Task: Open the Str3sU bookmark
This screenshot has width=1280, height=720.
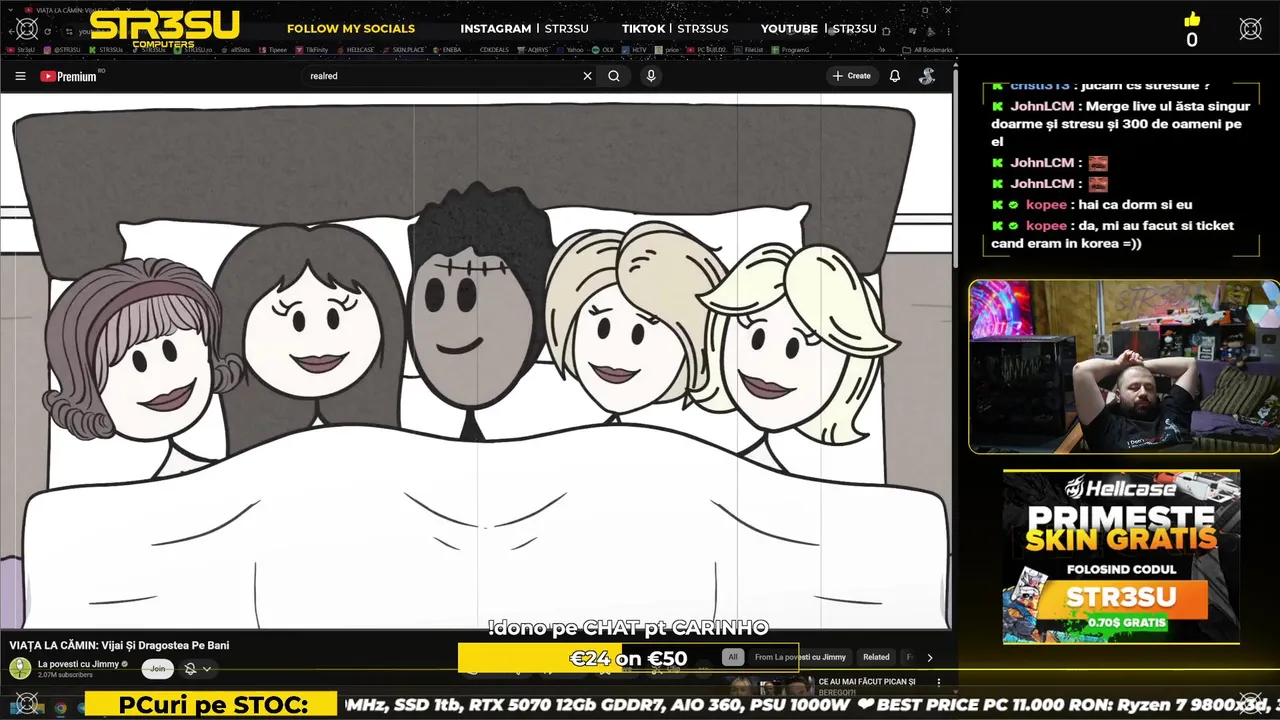Action: 21,49
